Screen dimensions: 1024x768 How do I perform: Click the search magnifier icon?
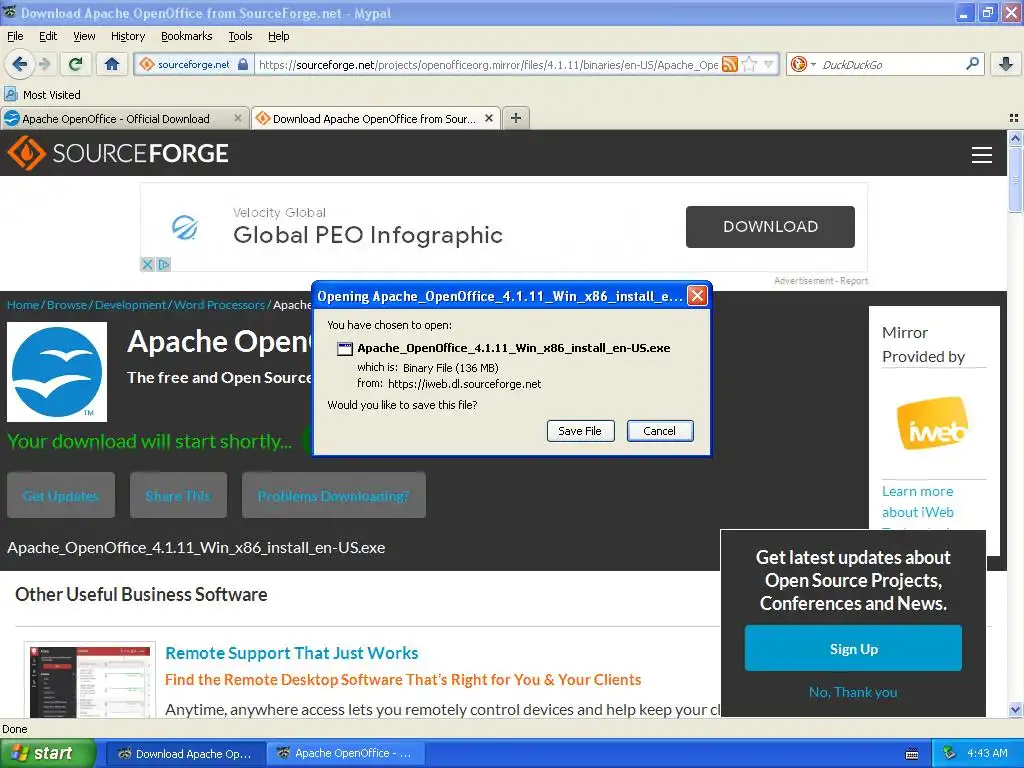(x=972, y=64)
